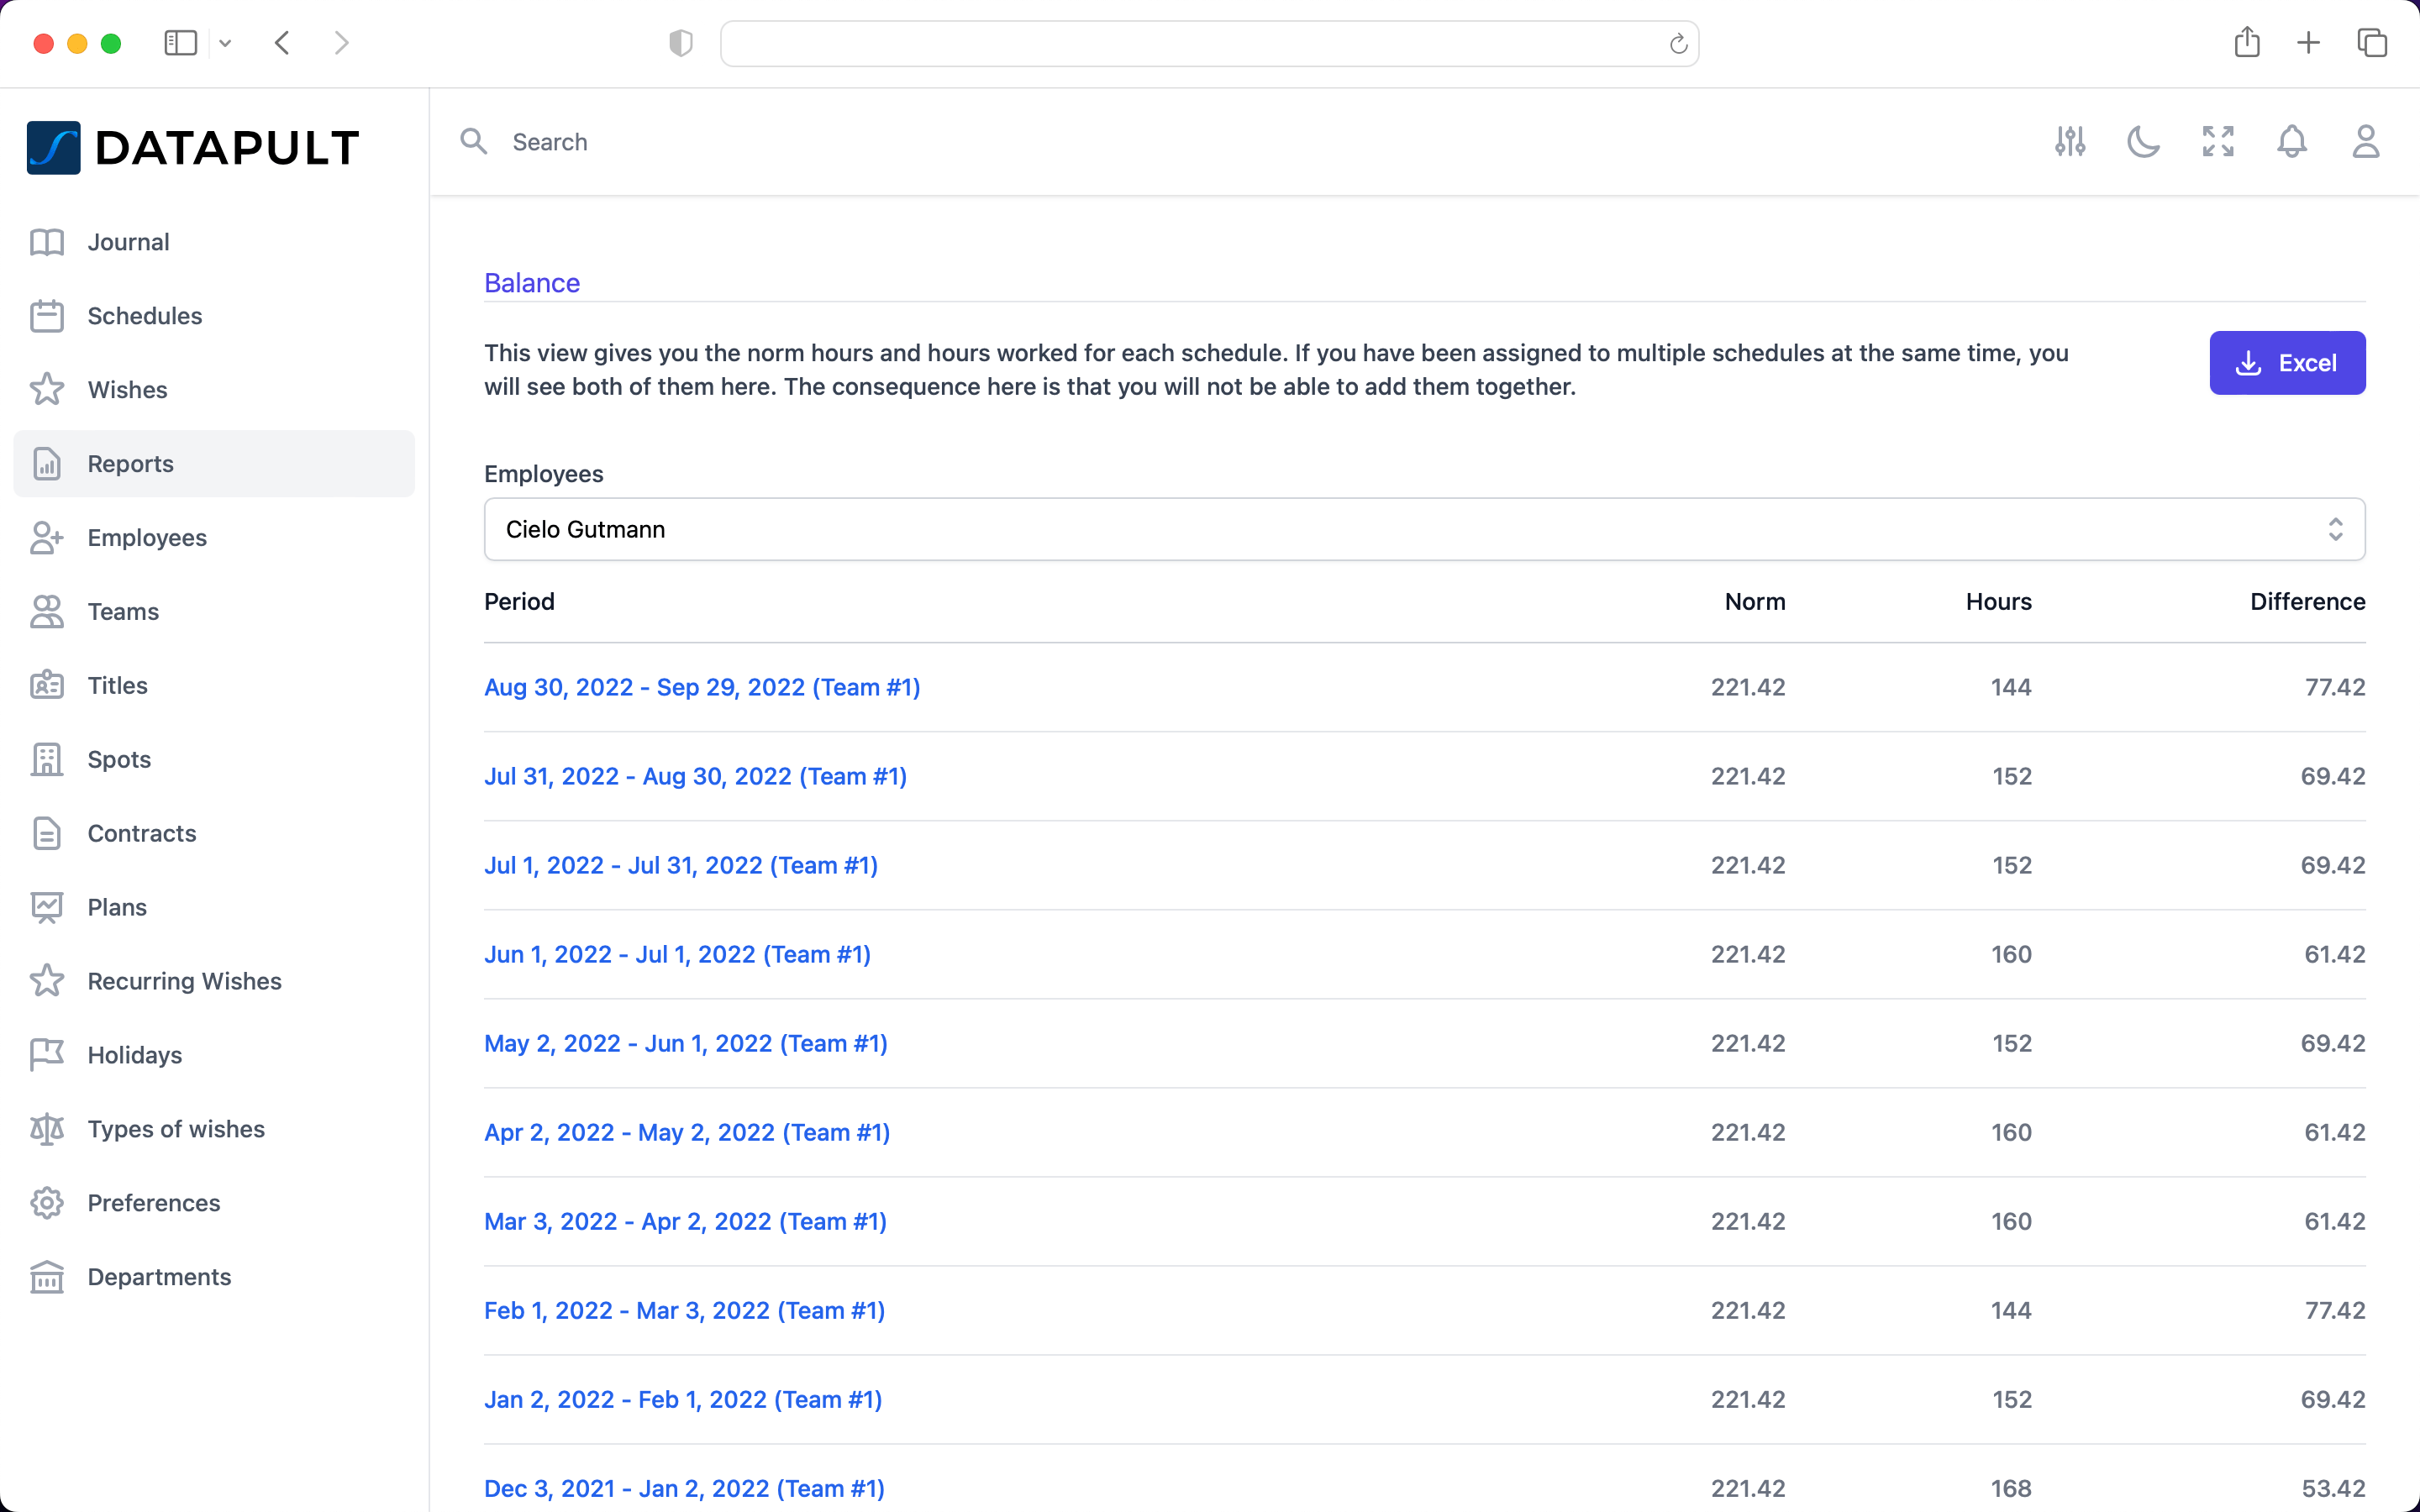Open the Schedules menu item
This screenshot has height=1512, width=2420.
(x=145, y=316)
